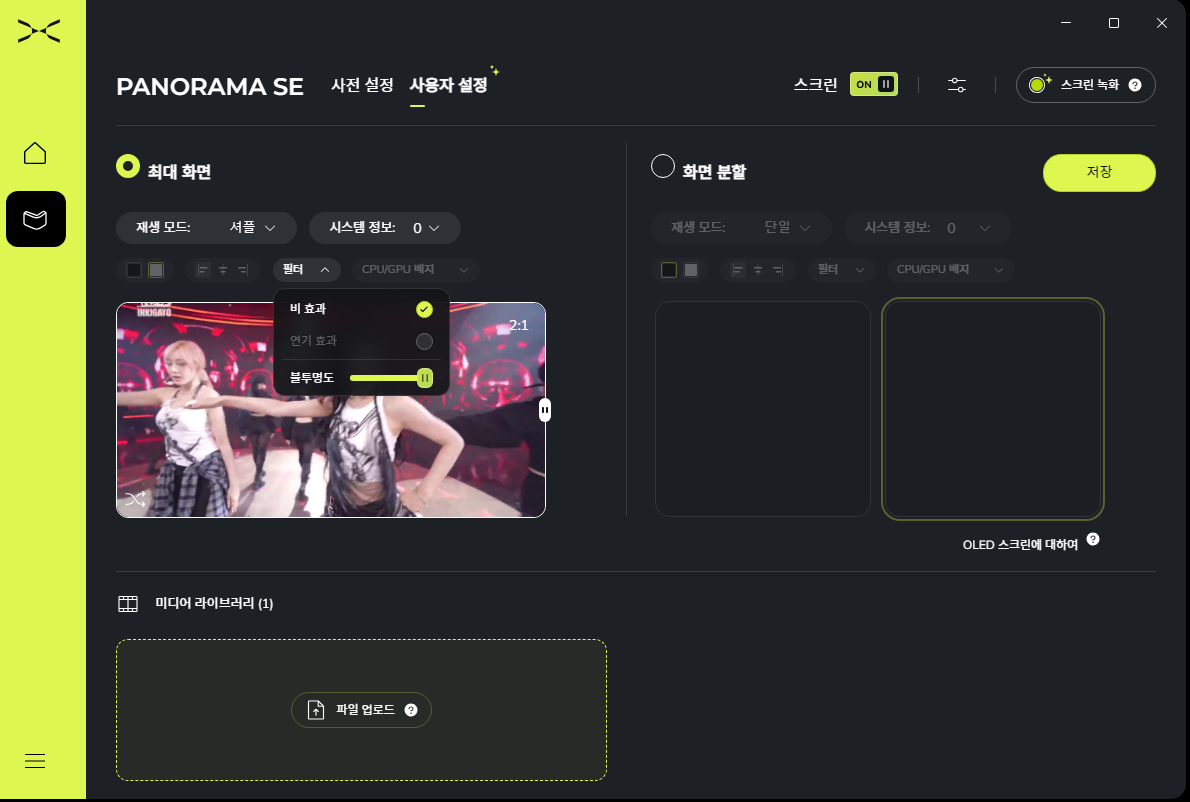Switch to the 사전 설정 tab
This screenshot has height=802, width=1190.
coord(362,85)
